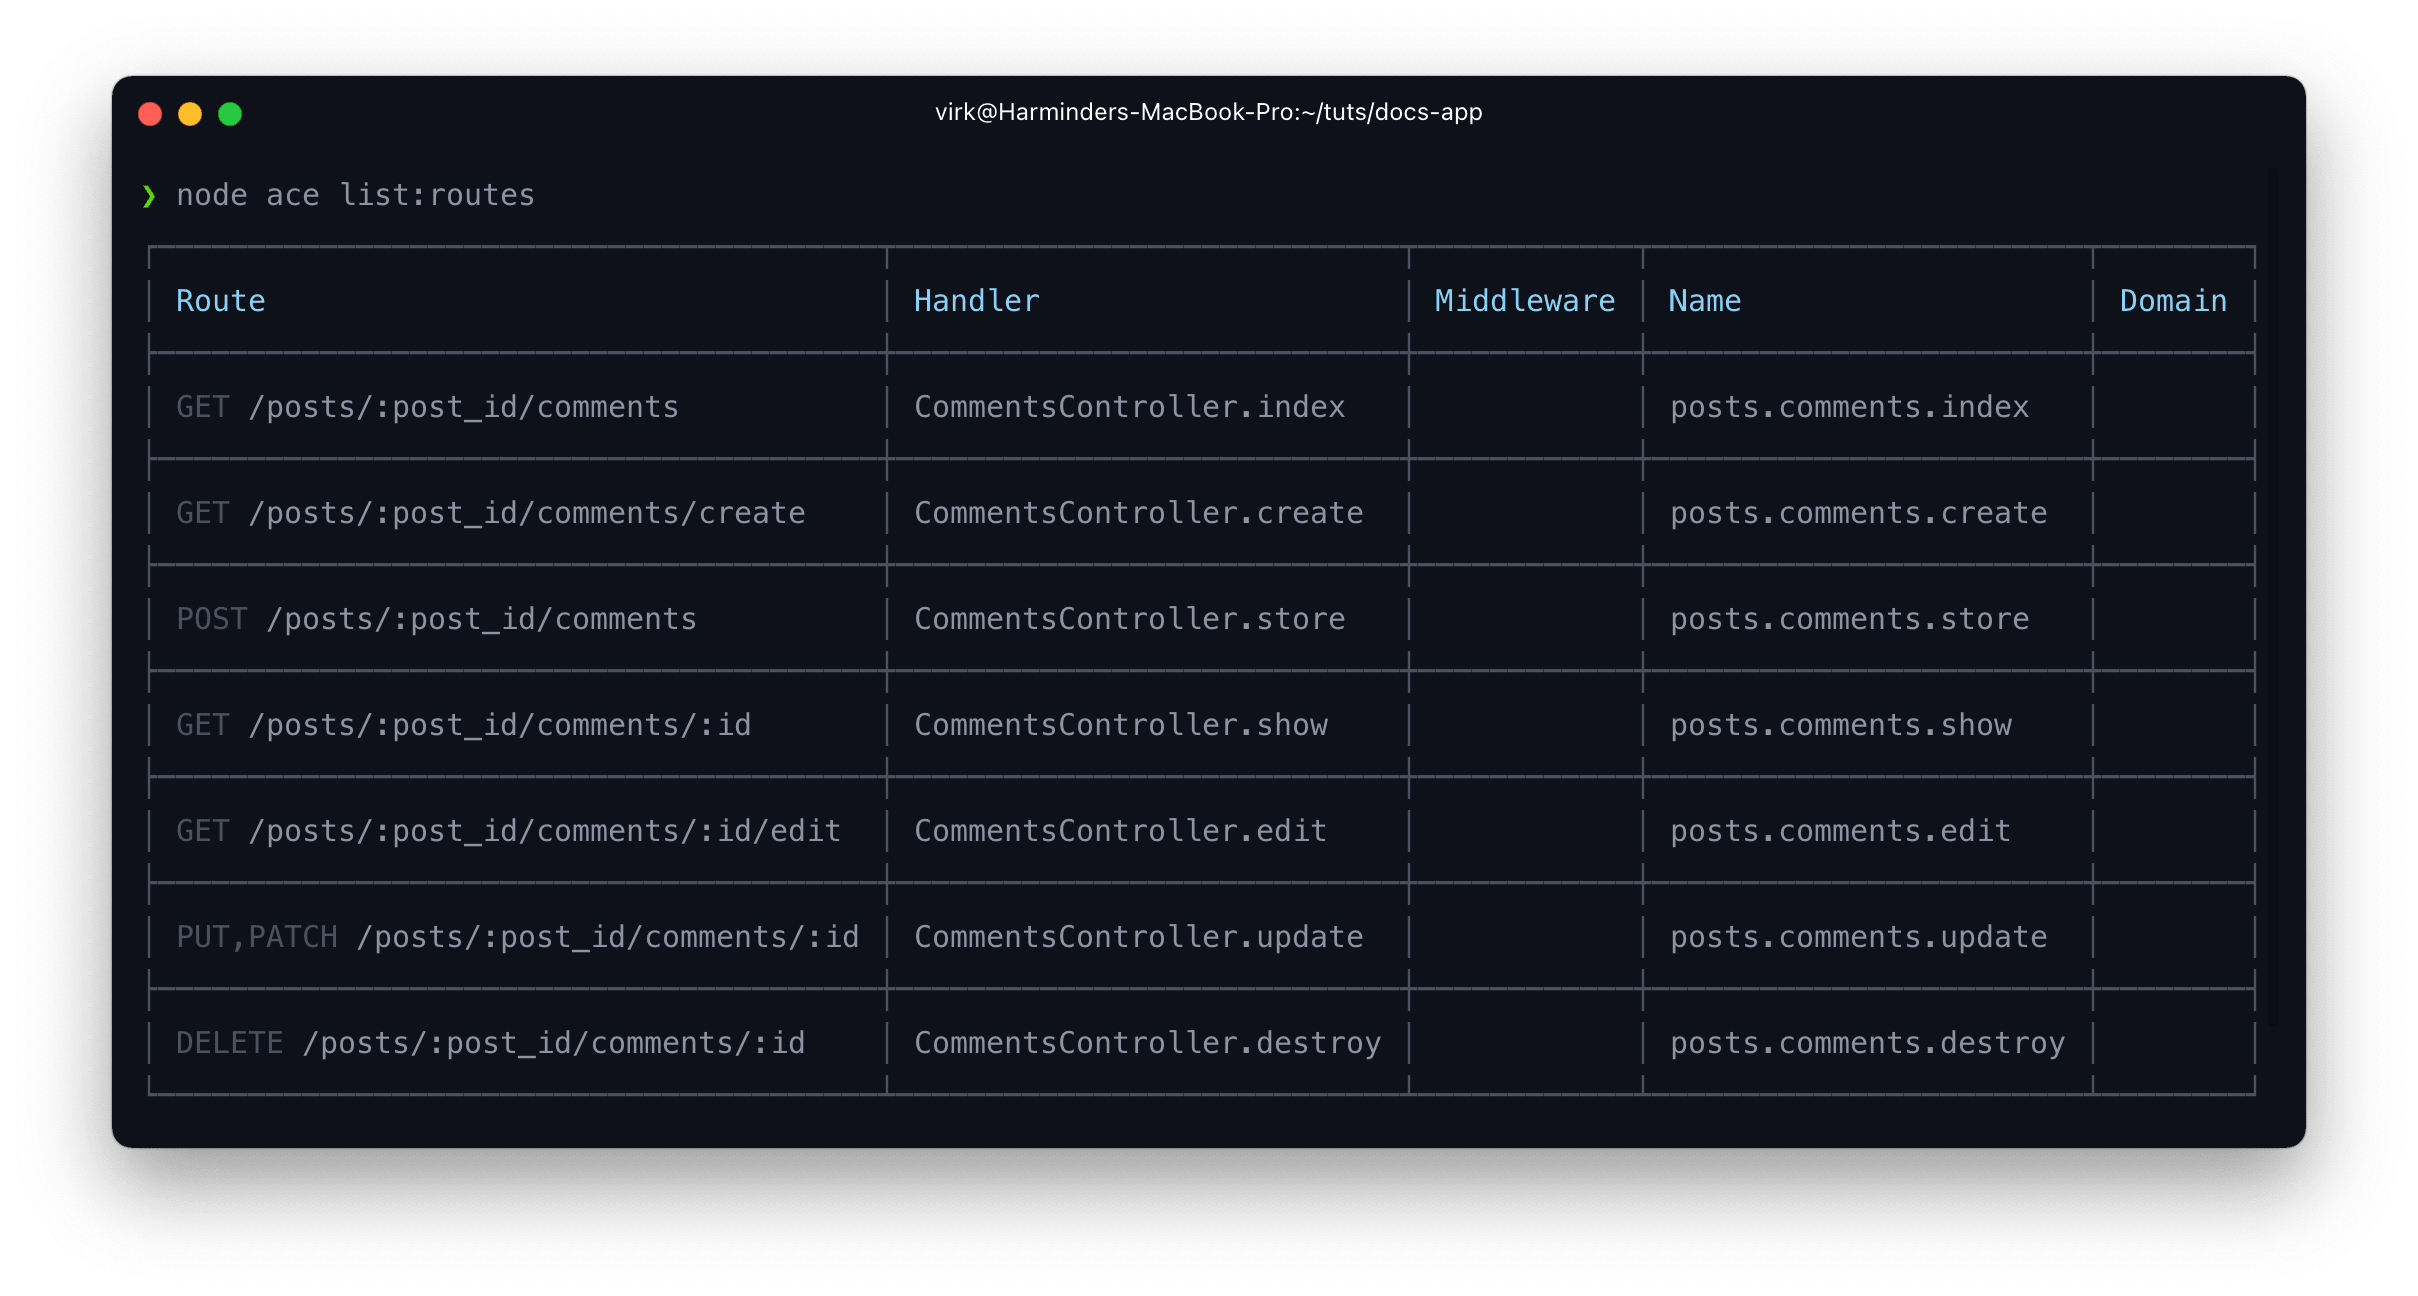Click the Route column header
This screenshot has width=2418, height=1296.
pyautogui.click(x=221, y=301)
